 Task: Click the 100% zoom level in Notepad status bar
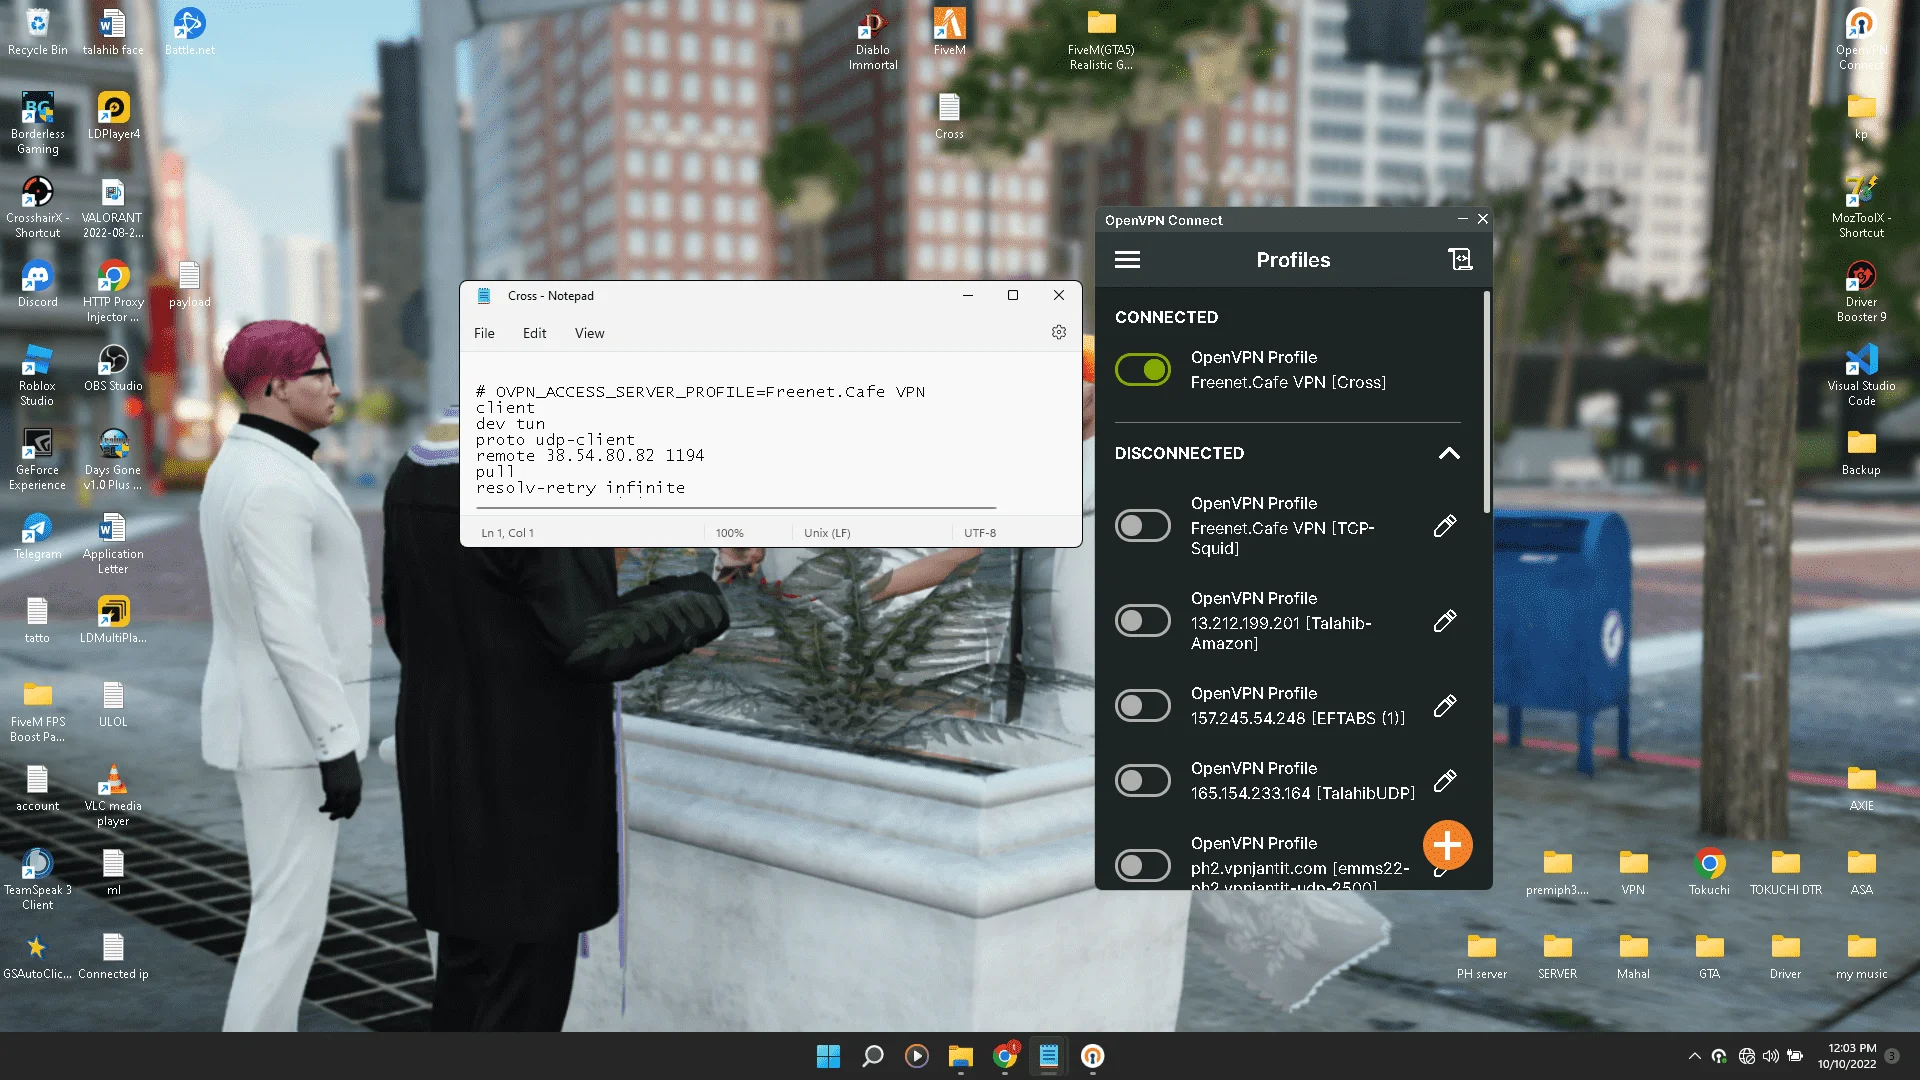click(x=730, y=533)
